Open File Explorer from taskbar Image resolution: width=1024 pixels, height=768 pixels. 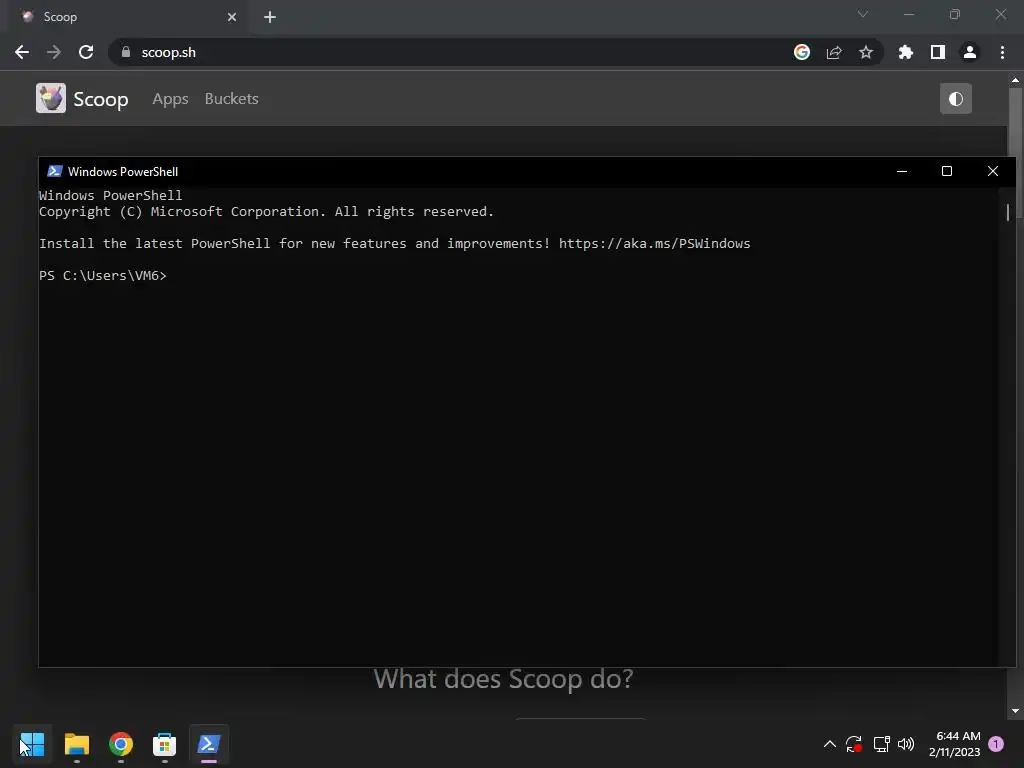coord(76,744)
